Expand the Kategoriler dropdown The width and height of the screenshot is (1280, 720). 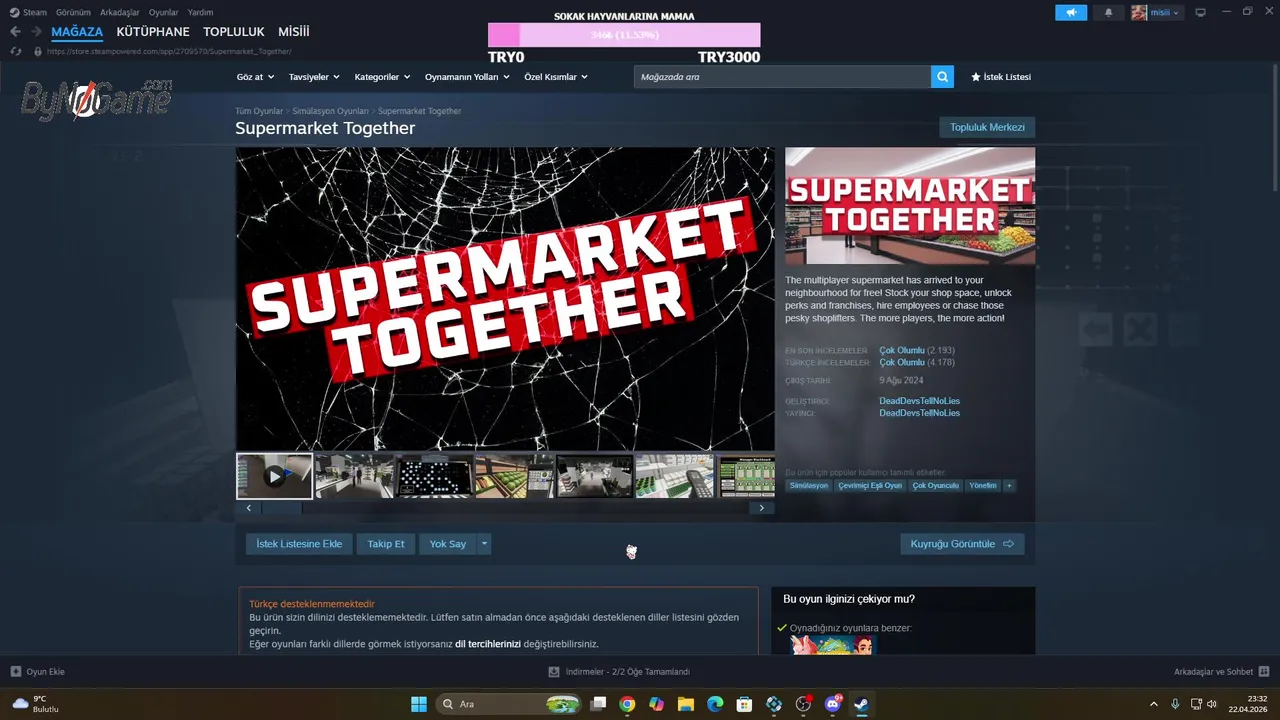382,77
